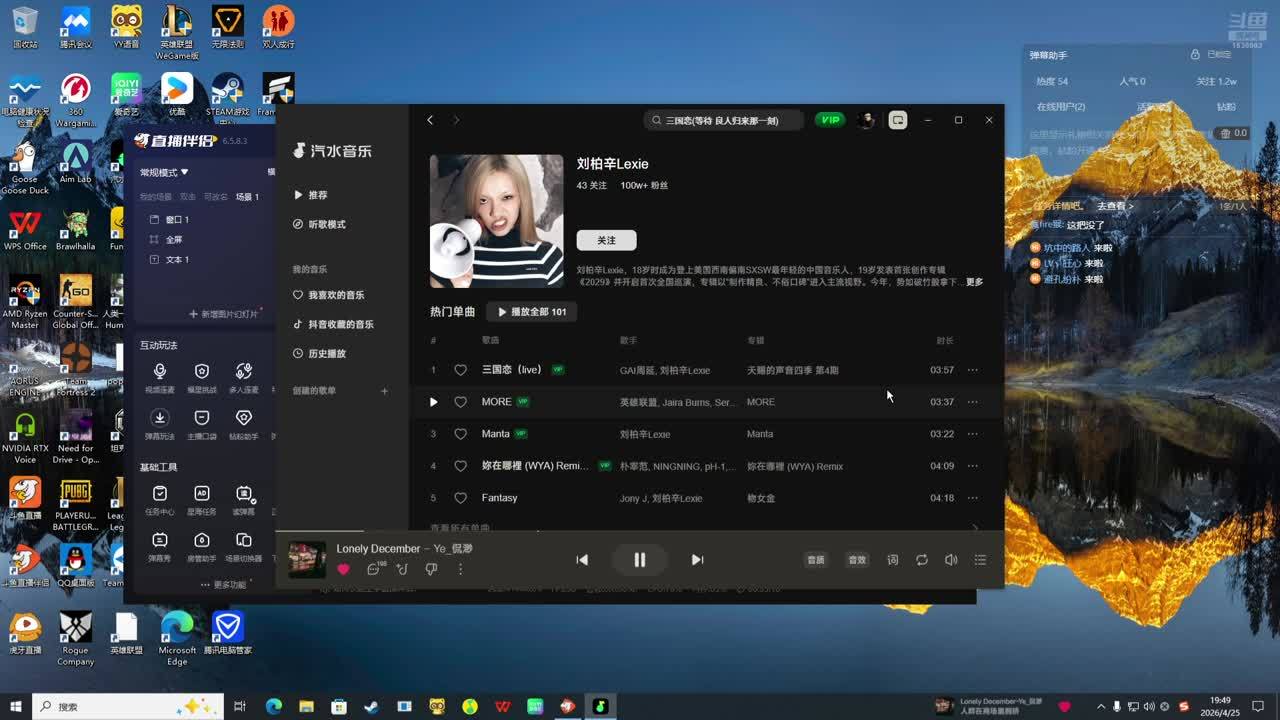Open 任务中心 in 直播伴侣
Viewport: 1280px width, 720px height.
[160, 500]
